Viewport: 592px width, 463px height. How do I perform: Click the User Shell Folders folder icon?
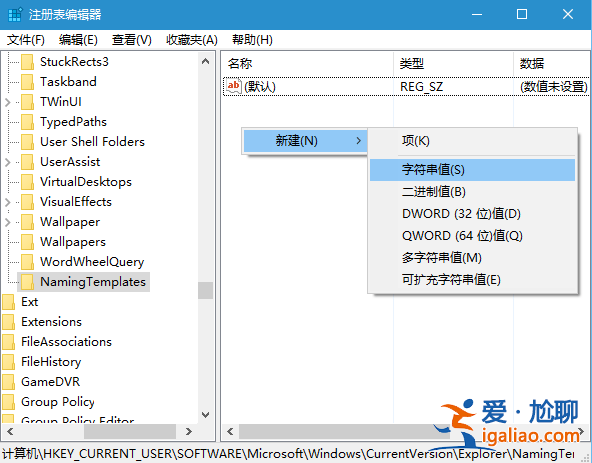(x=28, y=142)
